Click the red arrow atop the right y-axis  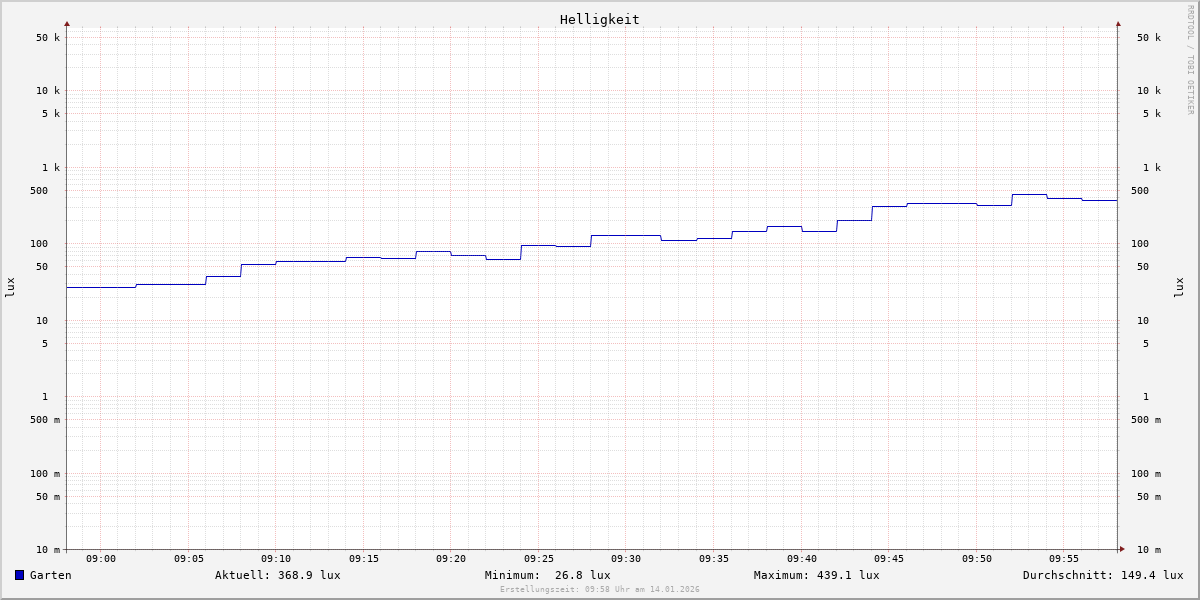pos(1118,23)
